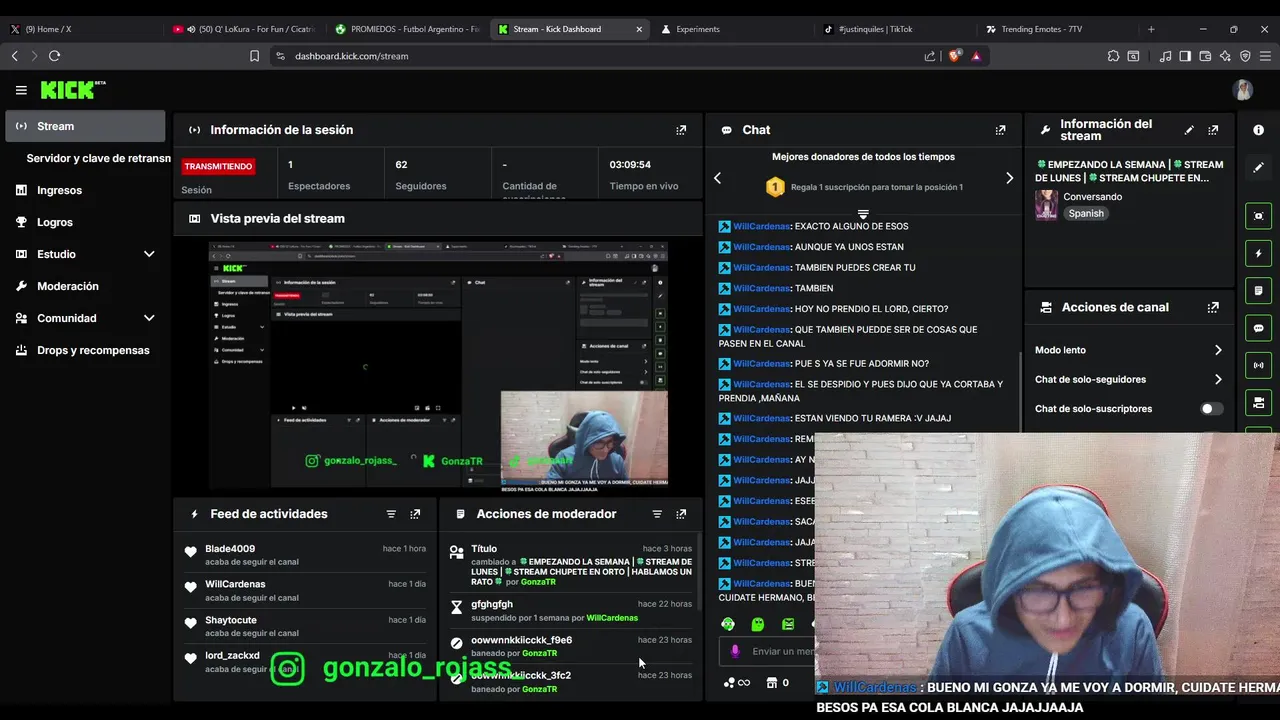Filter the Acciones de moderador list
Screen dimensions: 1280x720
[657, 514]
